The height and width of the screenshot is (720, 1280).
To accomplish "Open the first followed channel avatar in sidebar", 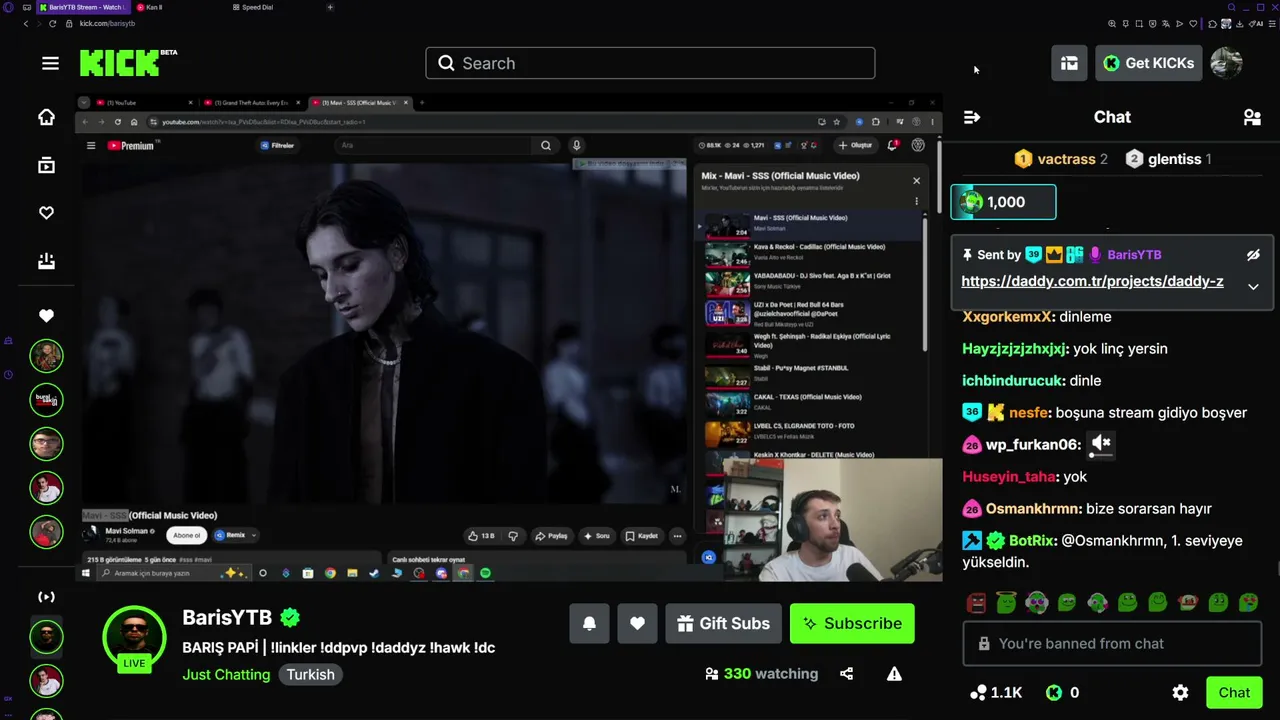I will pos(46,356).
